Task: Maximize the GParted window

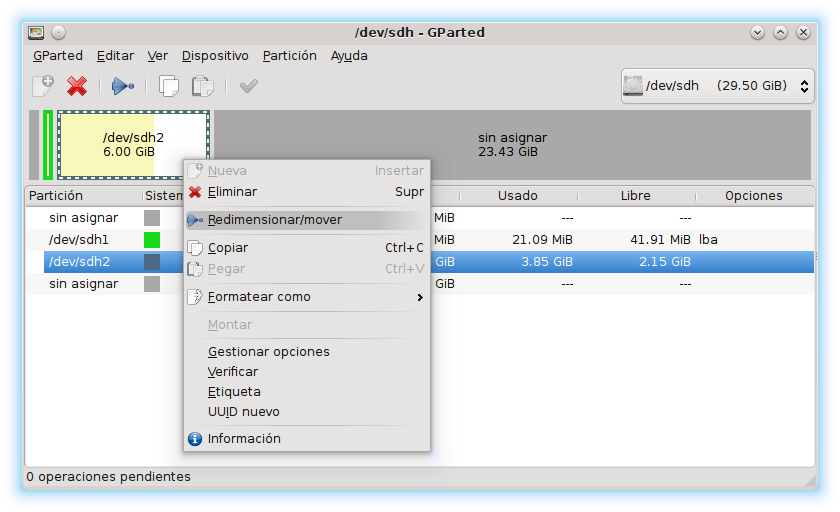Action: 781,33
